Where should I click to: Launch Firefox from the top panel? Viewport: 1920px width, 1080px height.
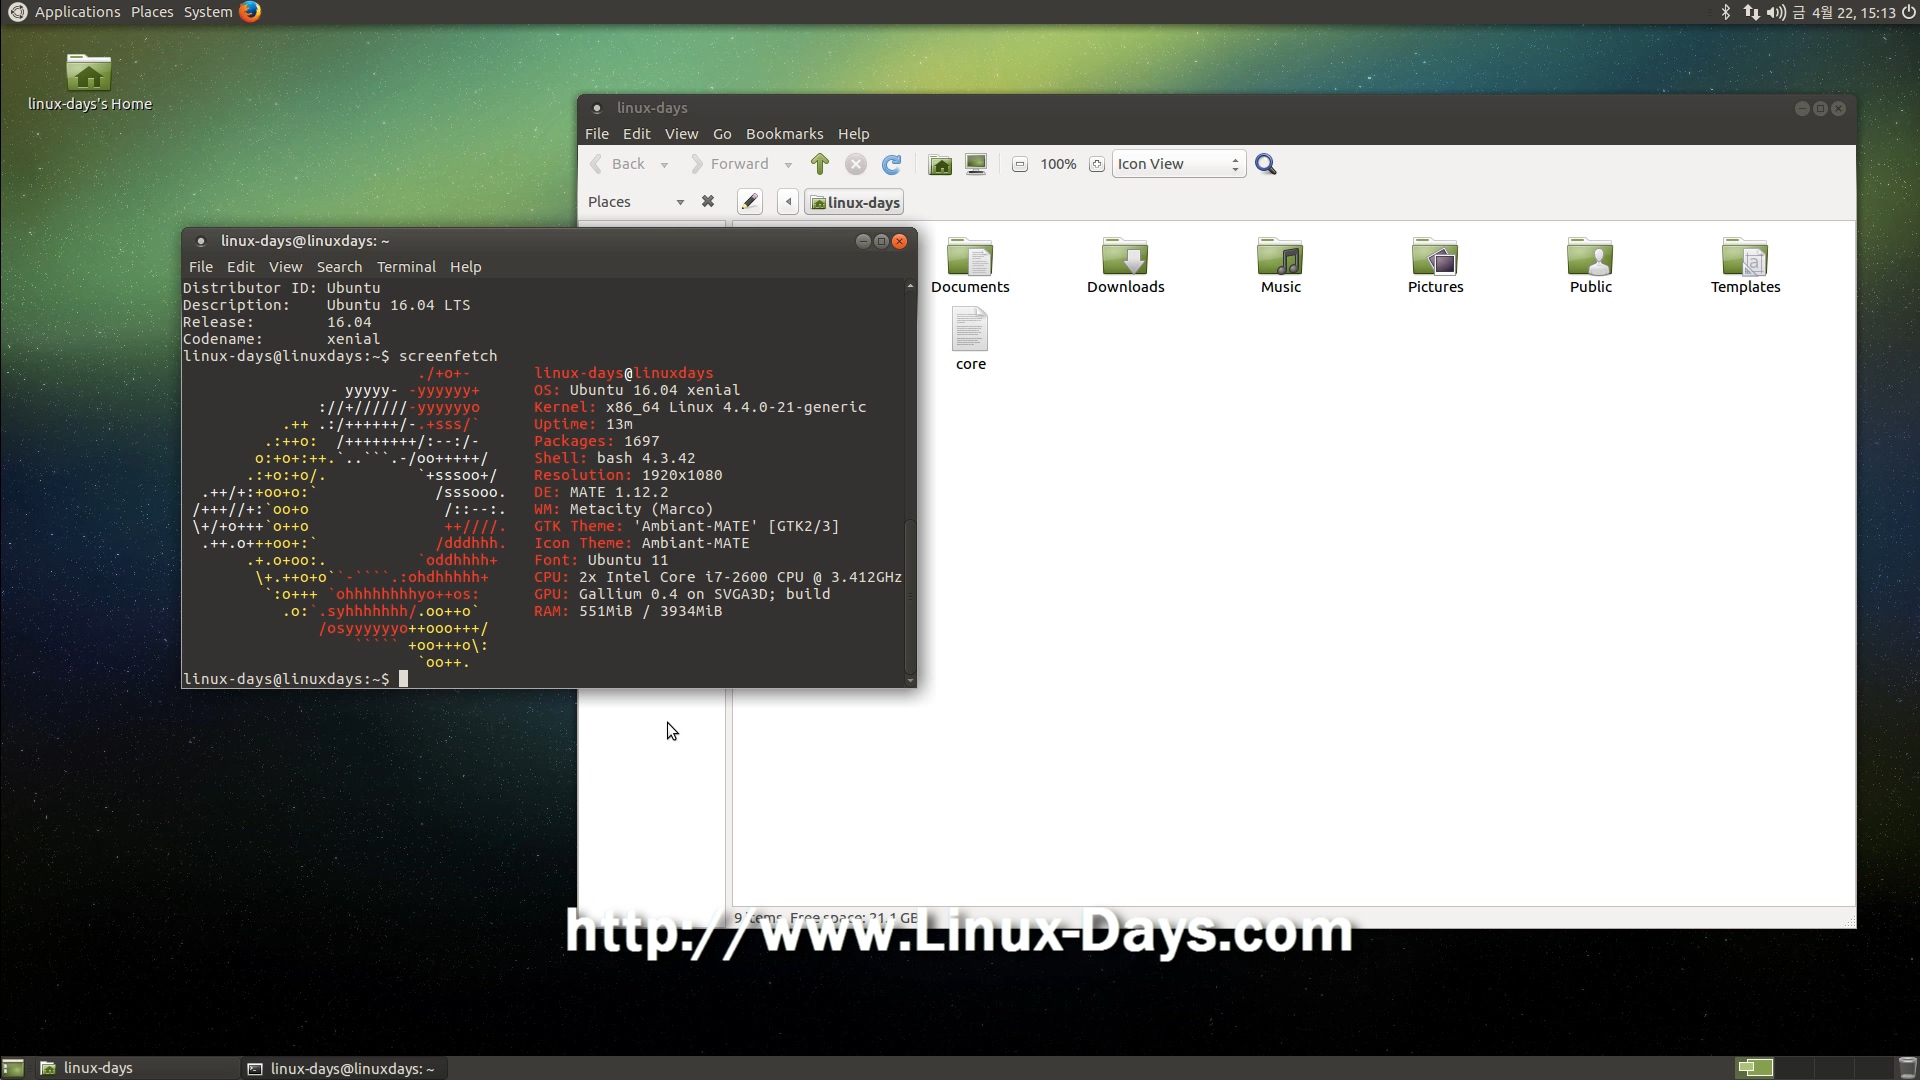click(250, 12)
